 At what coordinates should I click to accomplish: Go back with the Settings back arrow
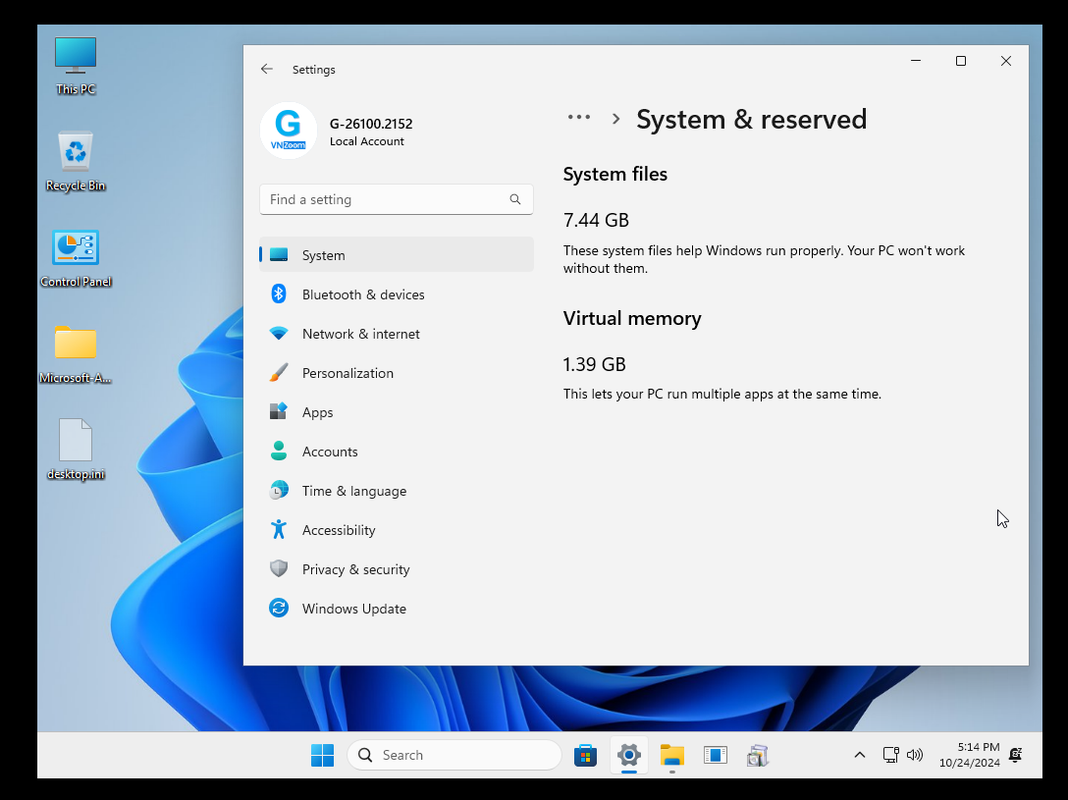266,69
